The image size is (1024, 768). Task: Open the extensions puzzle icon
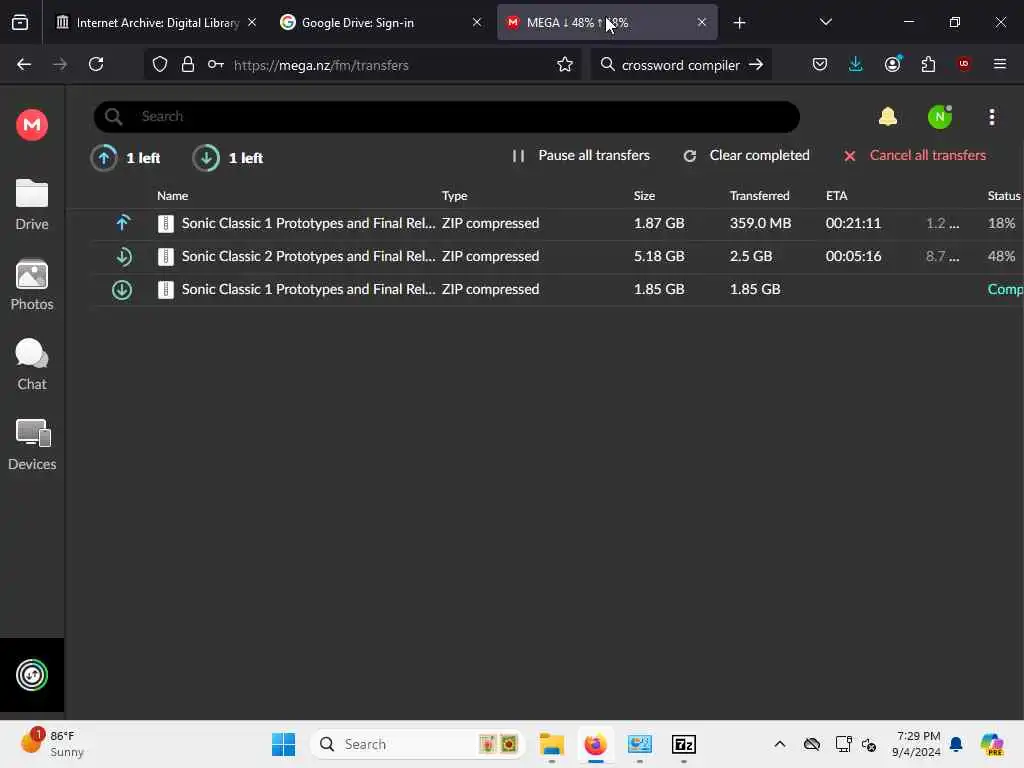coord(928,64)
